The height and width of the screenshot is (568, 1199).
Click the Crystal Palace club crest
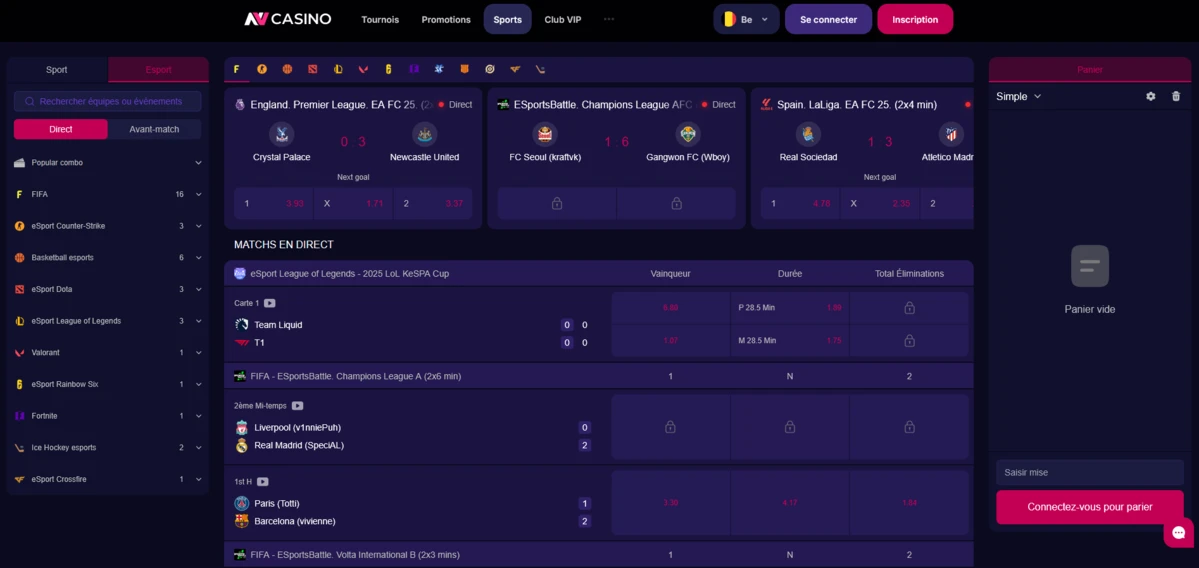281,135
